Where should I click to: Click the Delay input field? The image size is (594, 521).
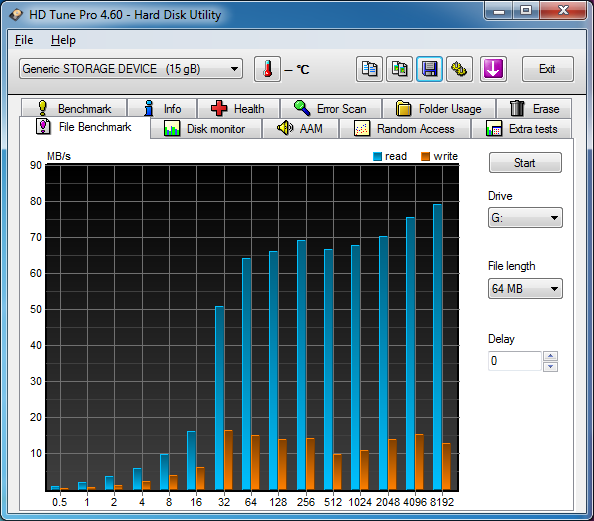(515, 361)
